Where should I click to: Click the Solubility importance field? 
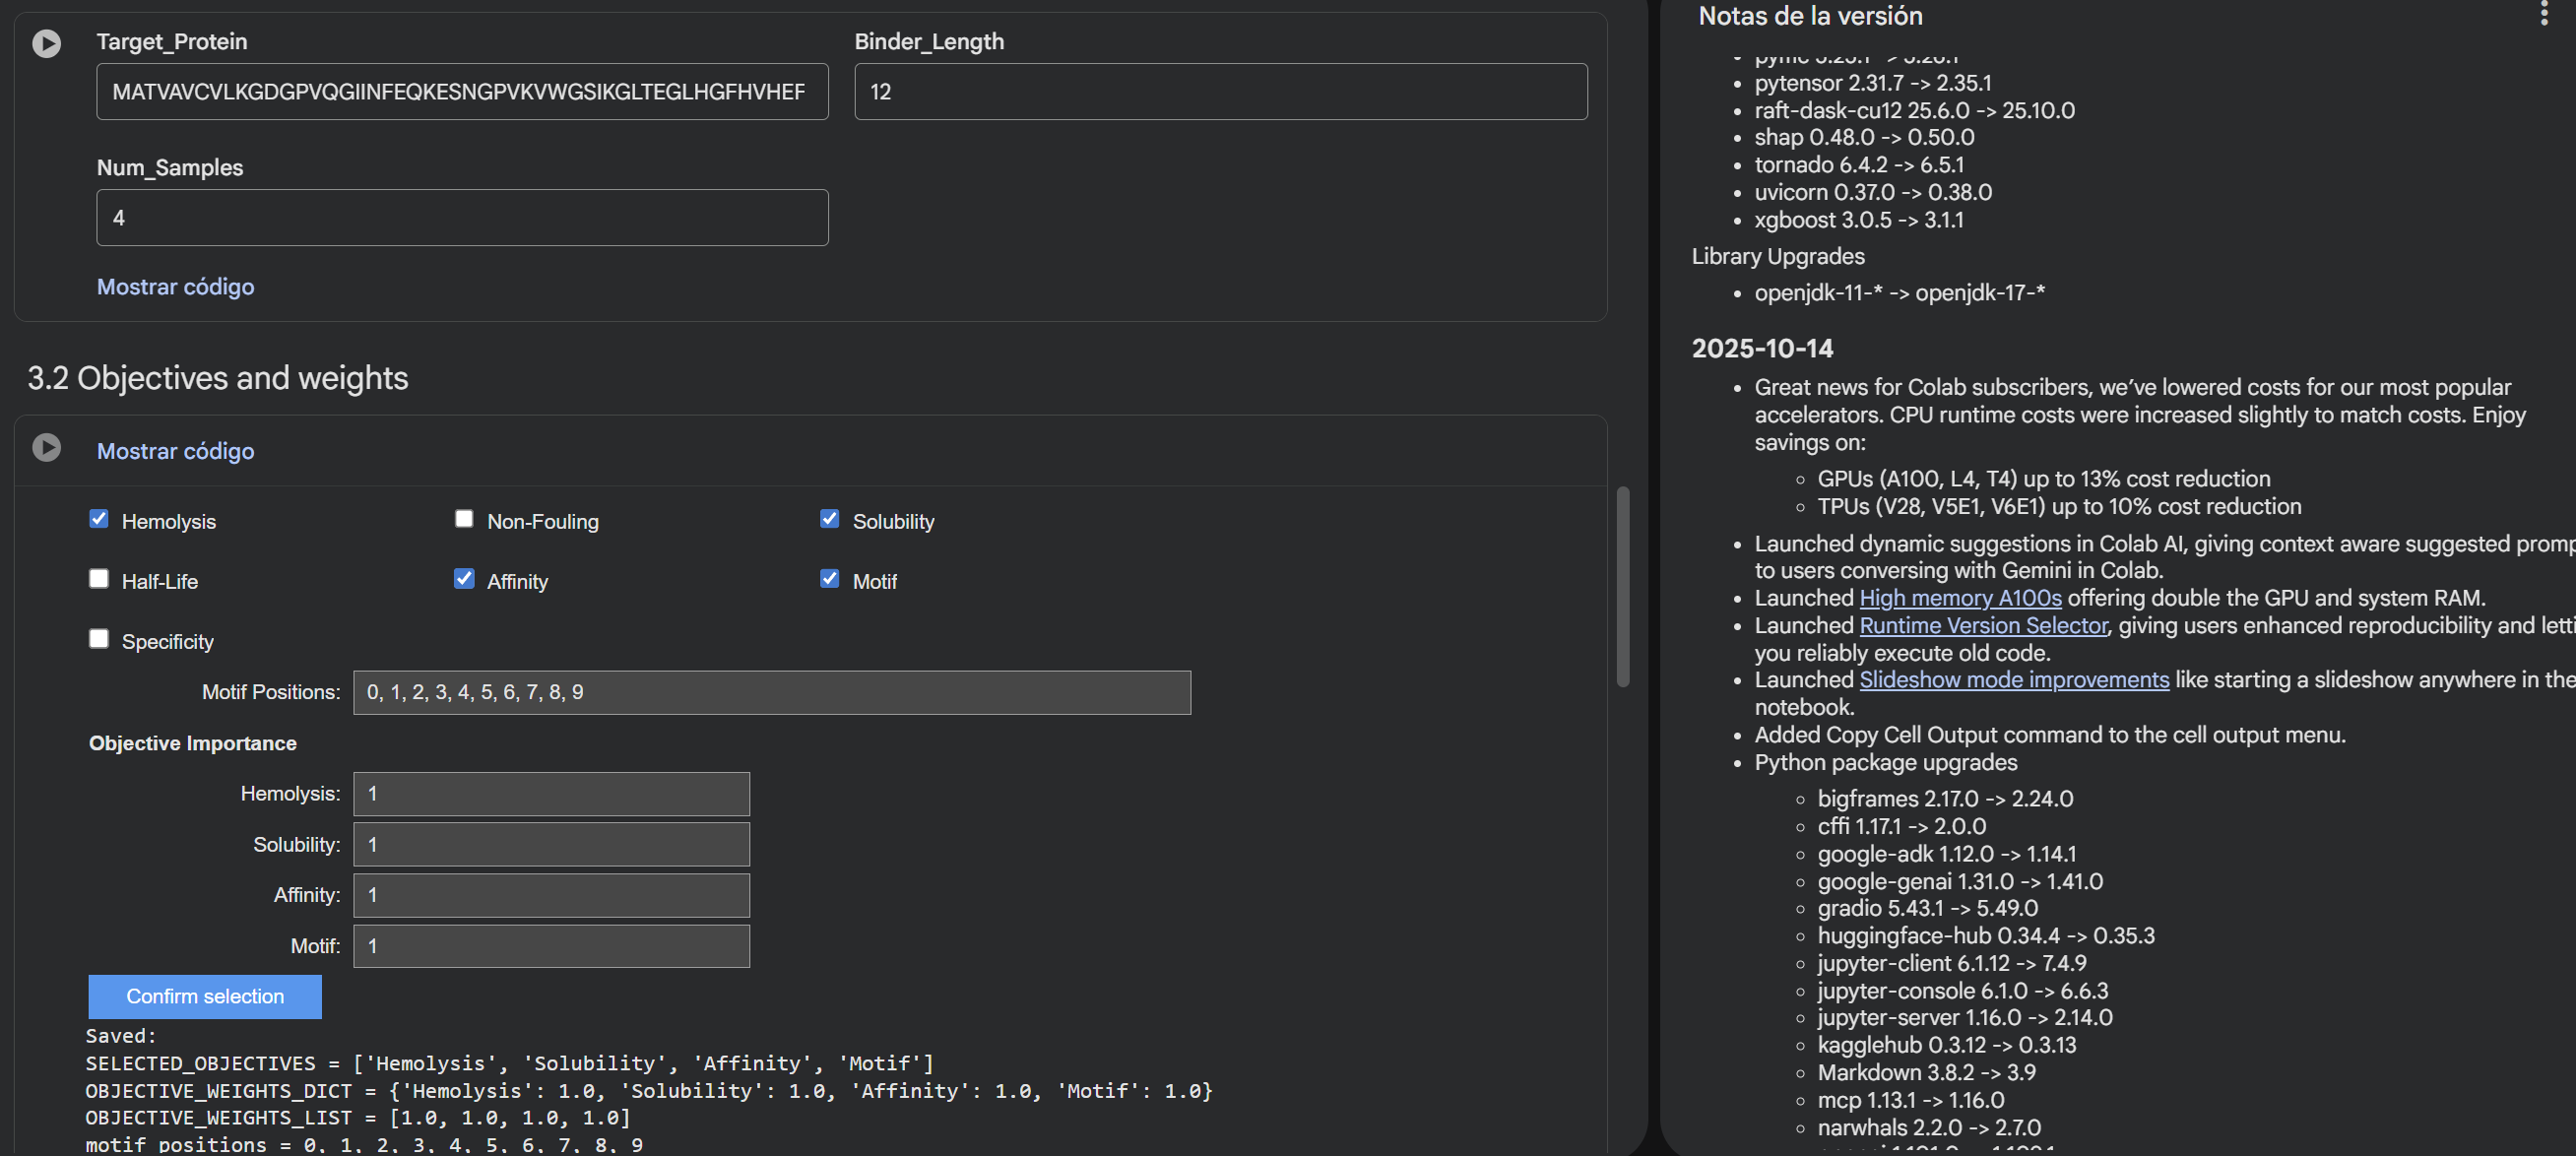[x=551, y=845]
